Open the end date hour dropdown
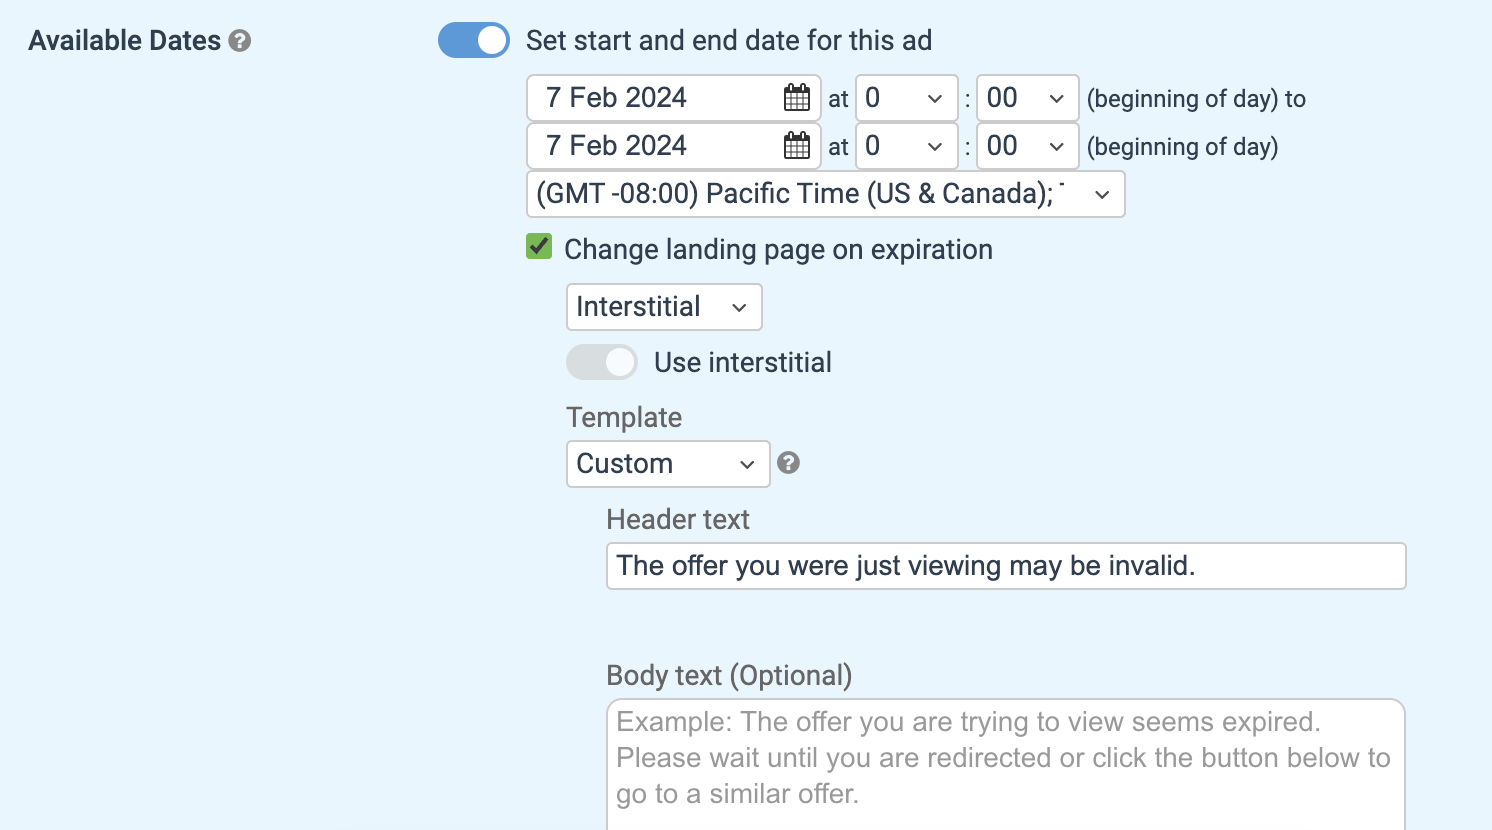Screen dimensions: 1492x830 [x=907, y=146]
